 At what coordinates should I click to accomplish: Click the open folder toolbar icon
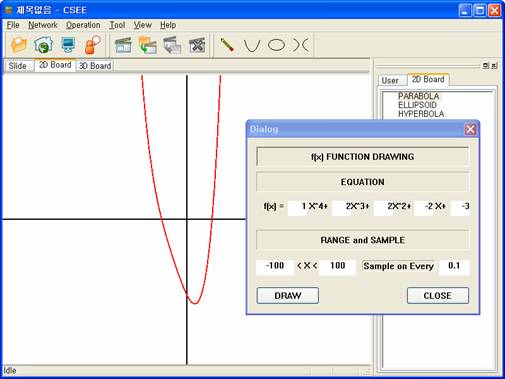click(x=19, y=45)
